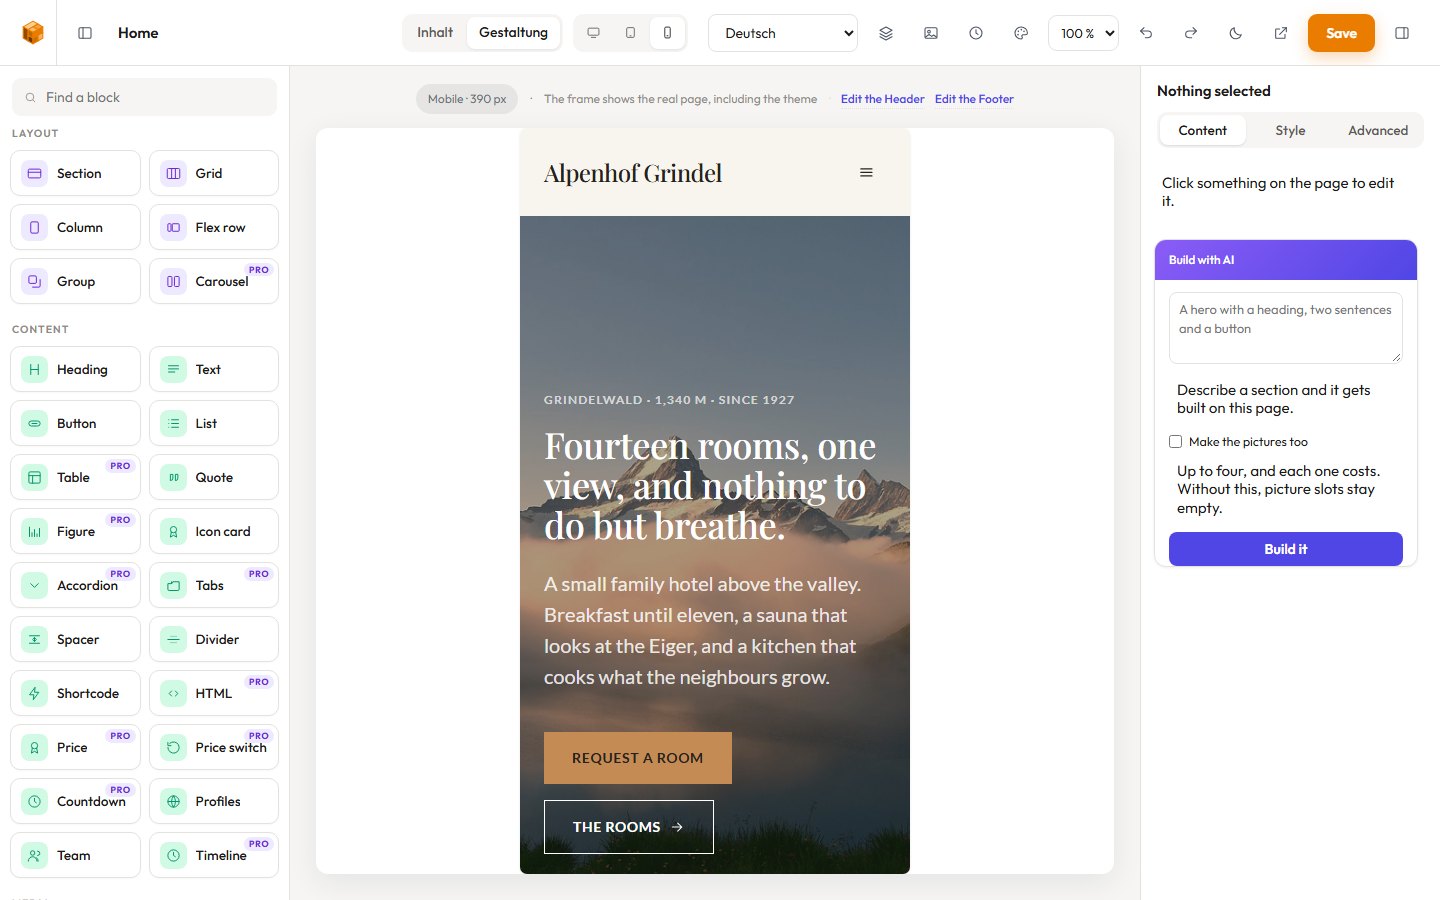The width and height of the screenshot is (1440, 900).
Task: Open the media image icon
Action: [931, 33]
